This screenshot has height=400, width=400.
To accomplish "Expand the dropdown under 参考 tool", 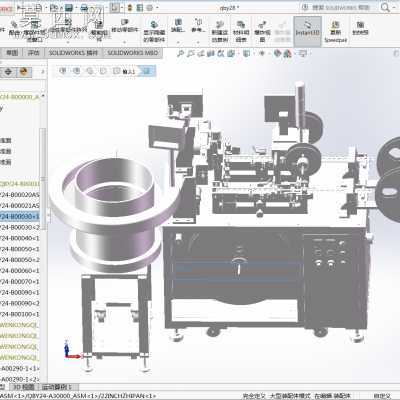I will tap(198, 42).
